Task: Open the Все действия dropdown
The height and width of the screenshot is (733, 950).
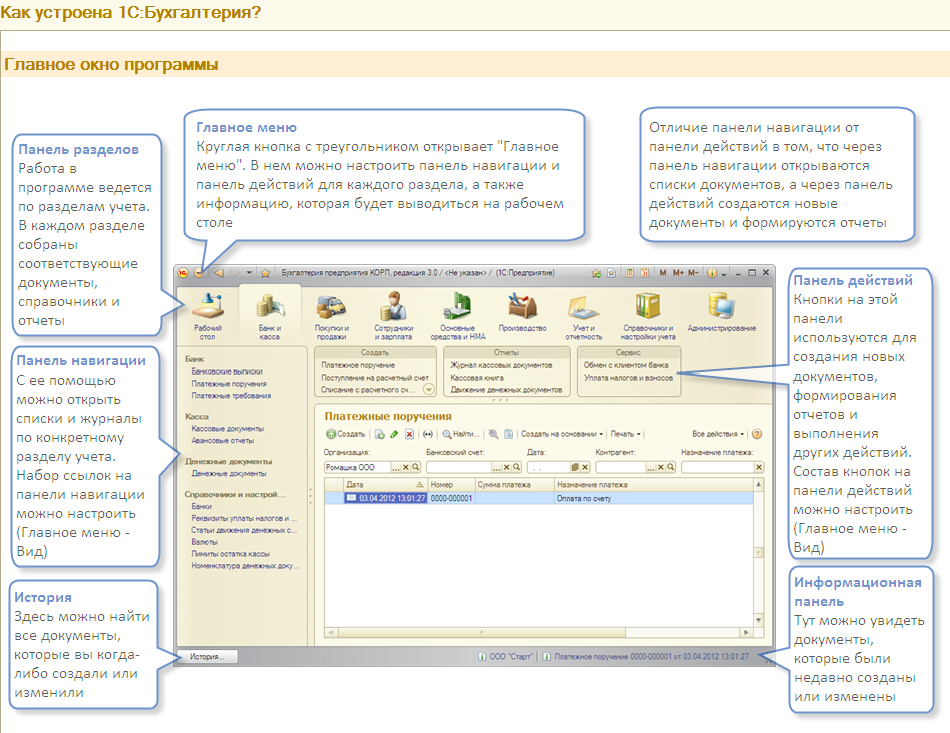Action: [x=718, y=434]
